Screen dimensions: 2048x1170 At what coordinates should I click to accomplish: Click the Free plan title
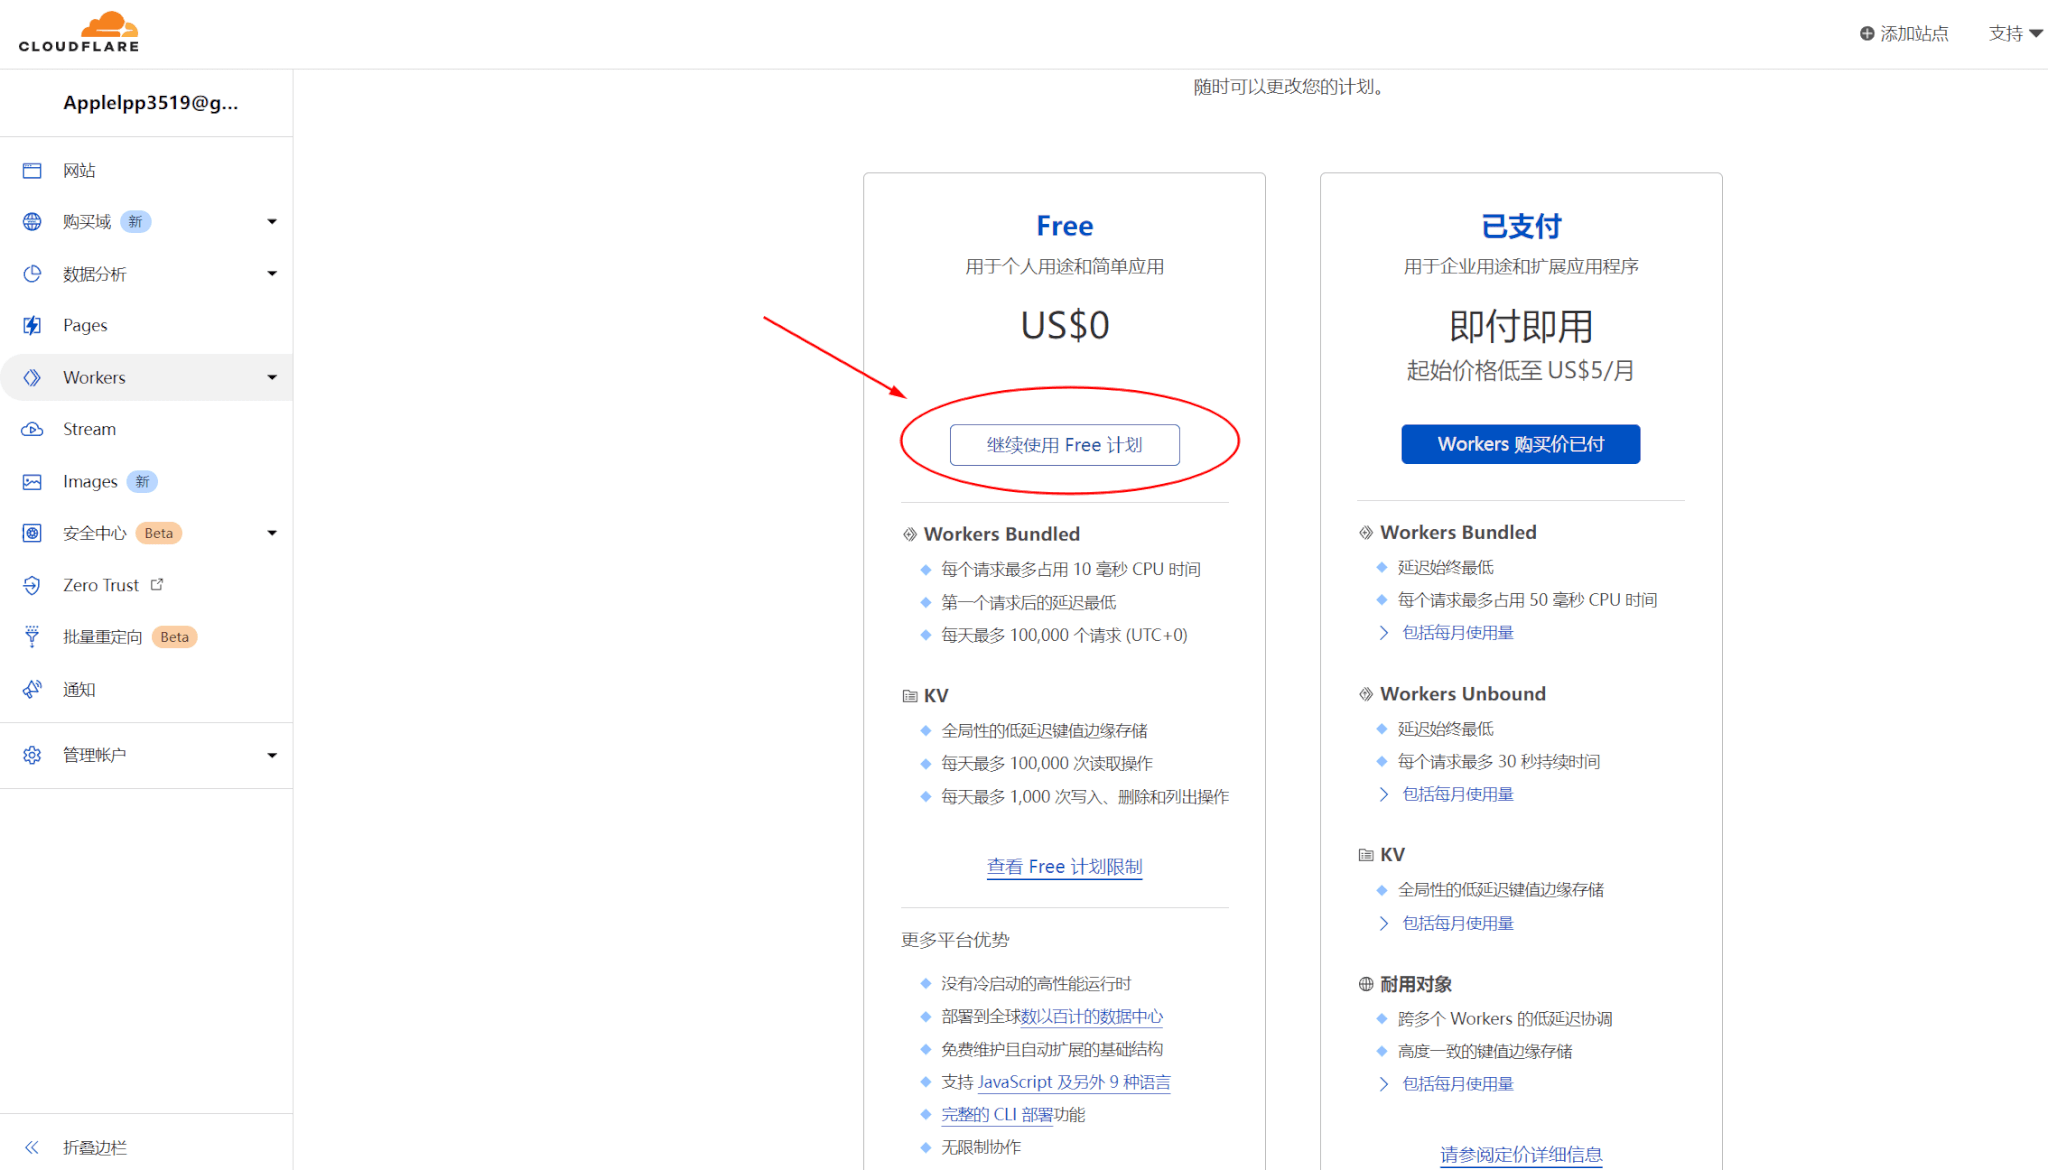click(1064, 226)
